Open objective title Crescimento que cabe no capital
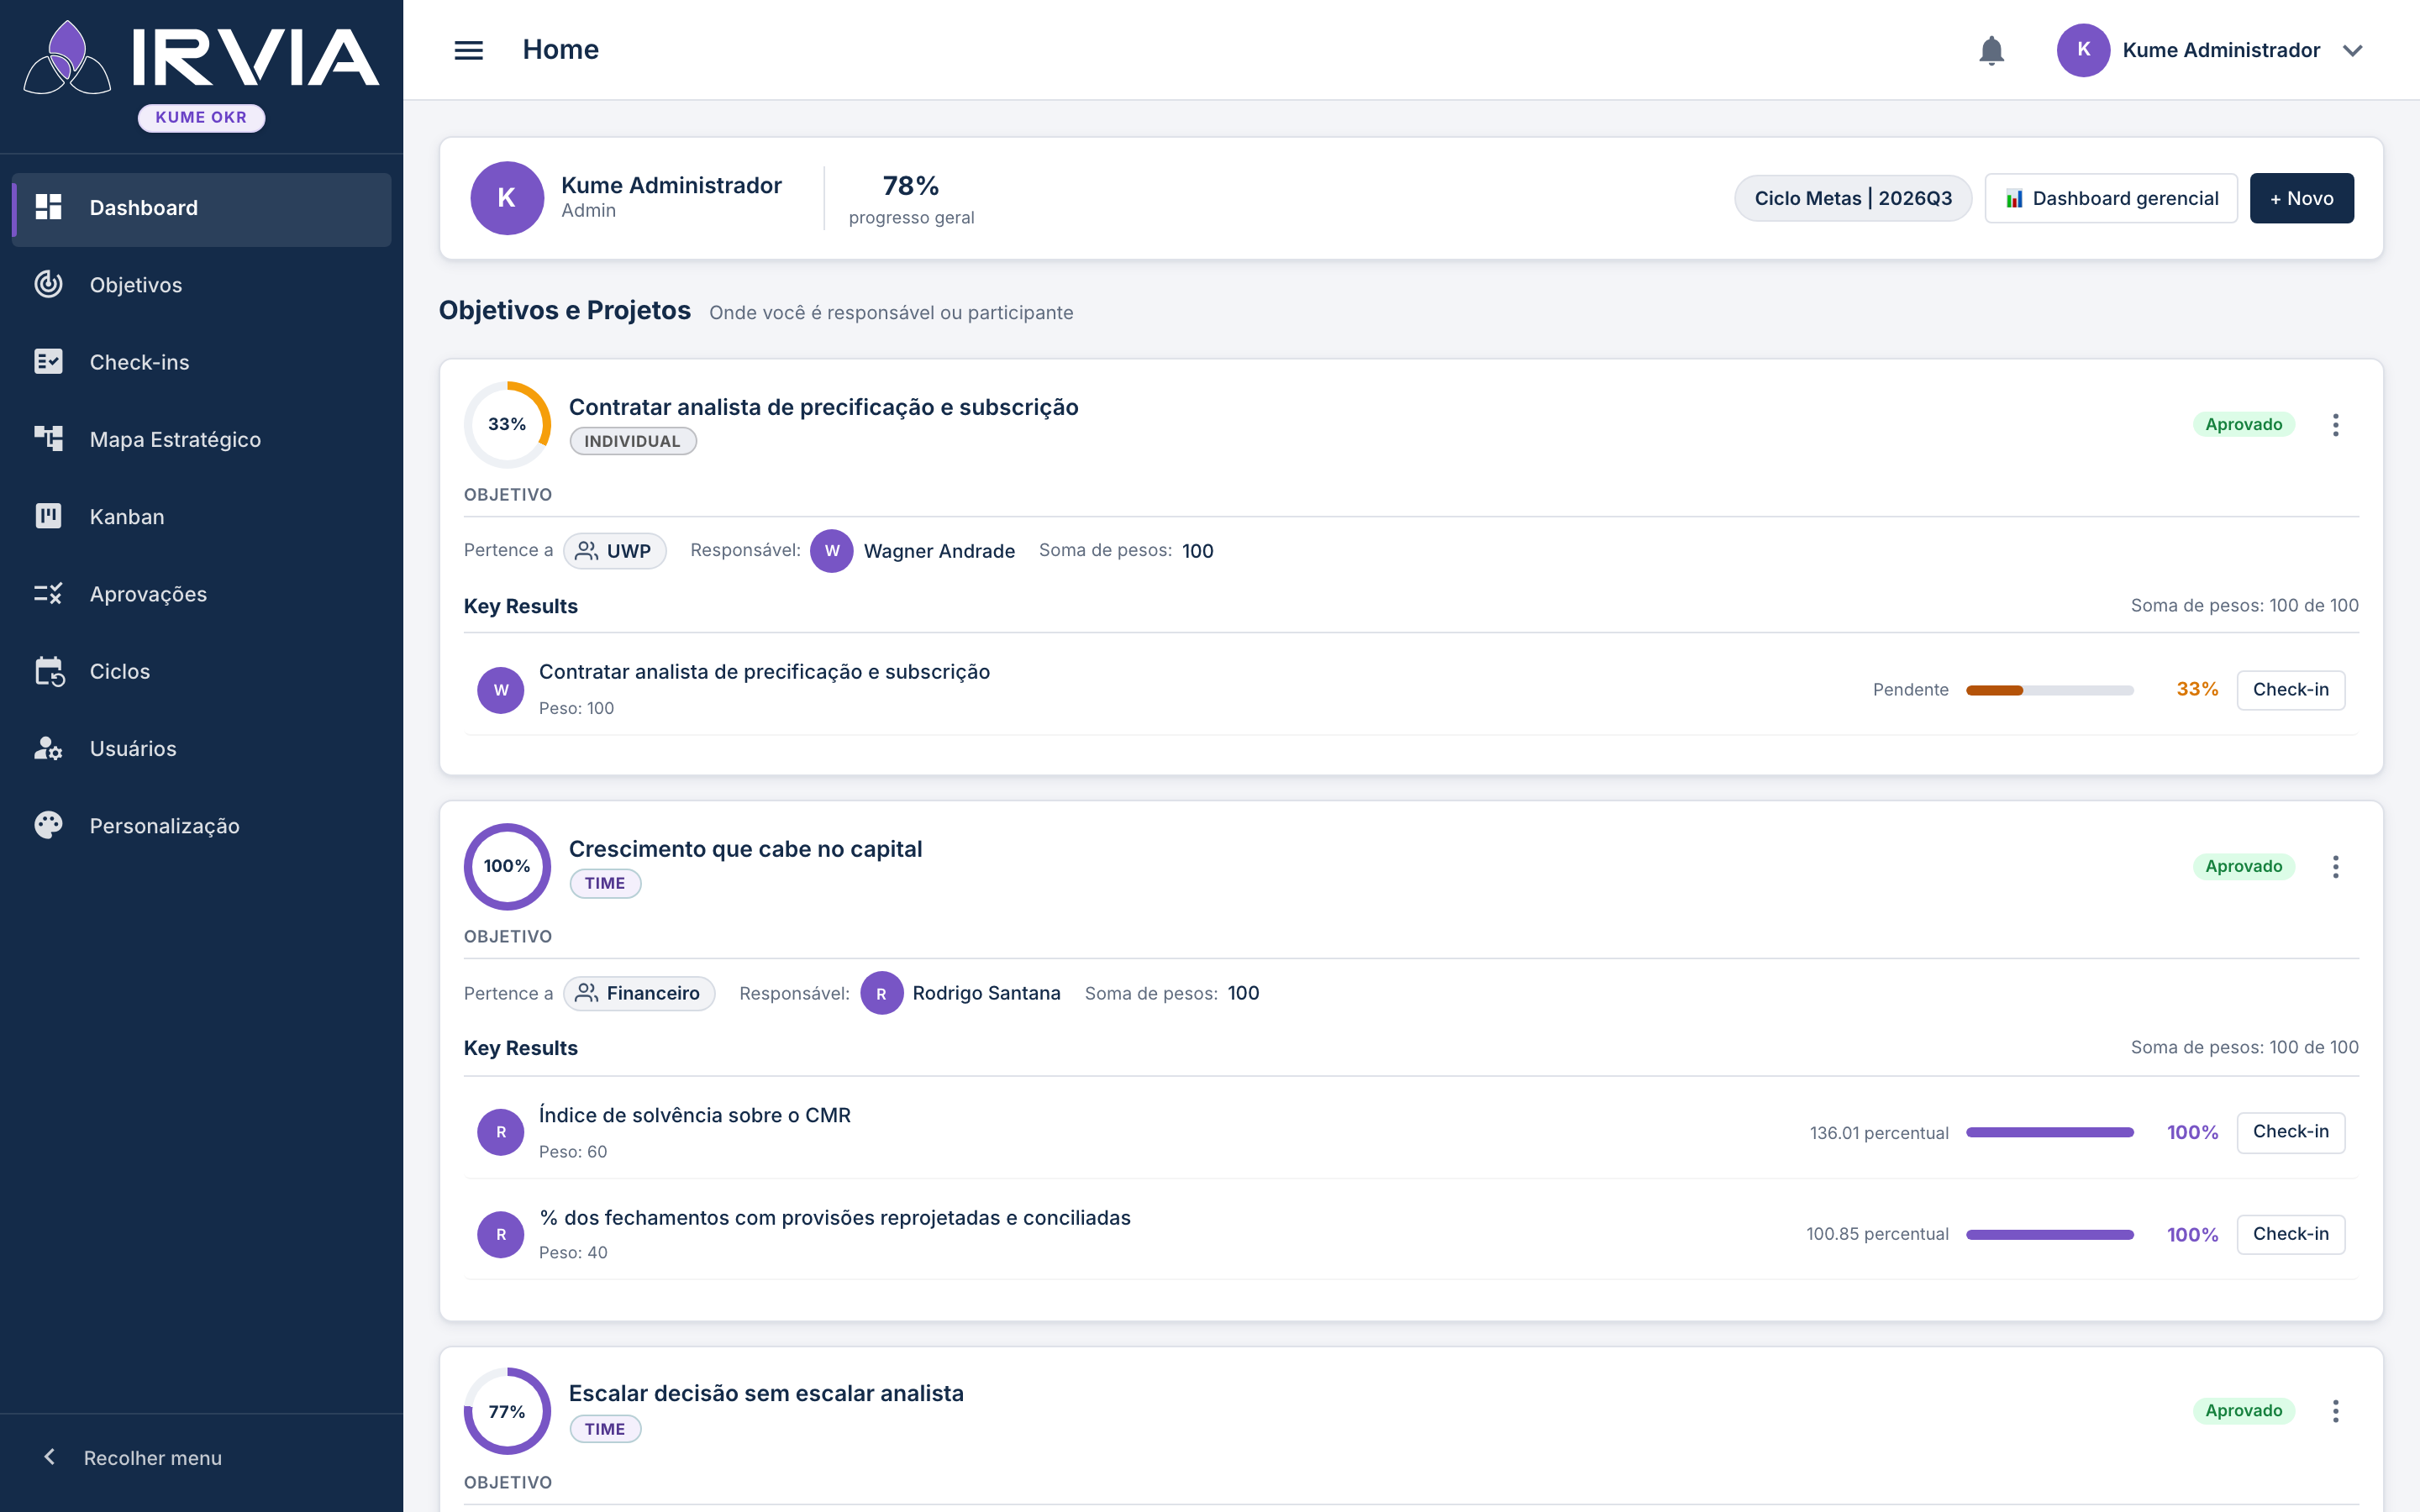Screen dimensions: 2420x1512 745,848
